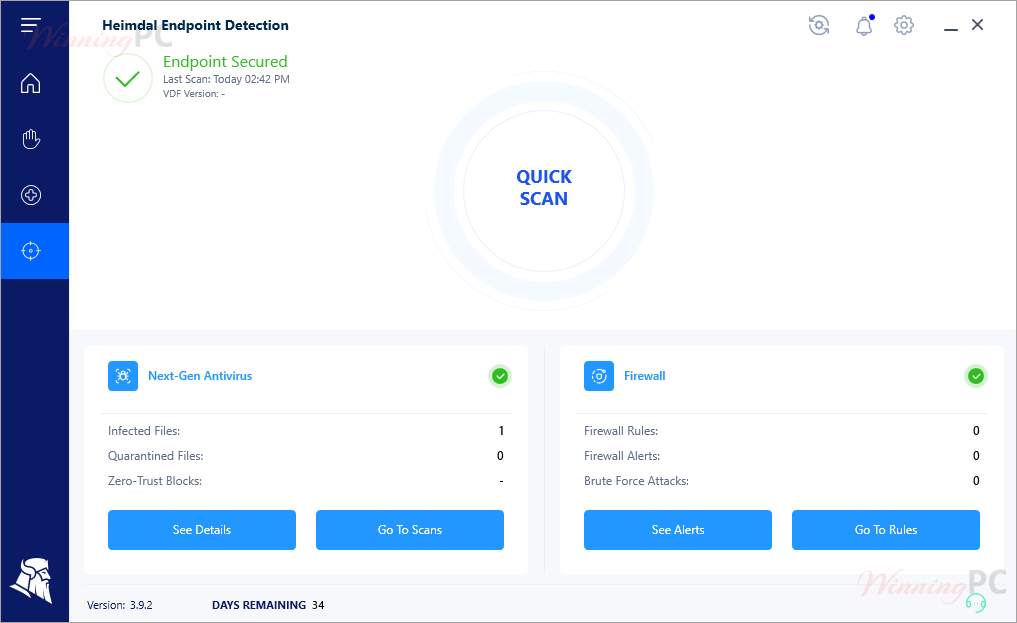
Task: Minimize the Heimdal window
Action: (951, 29)
